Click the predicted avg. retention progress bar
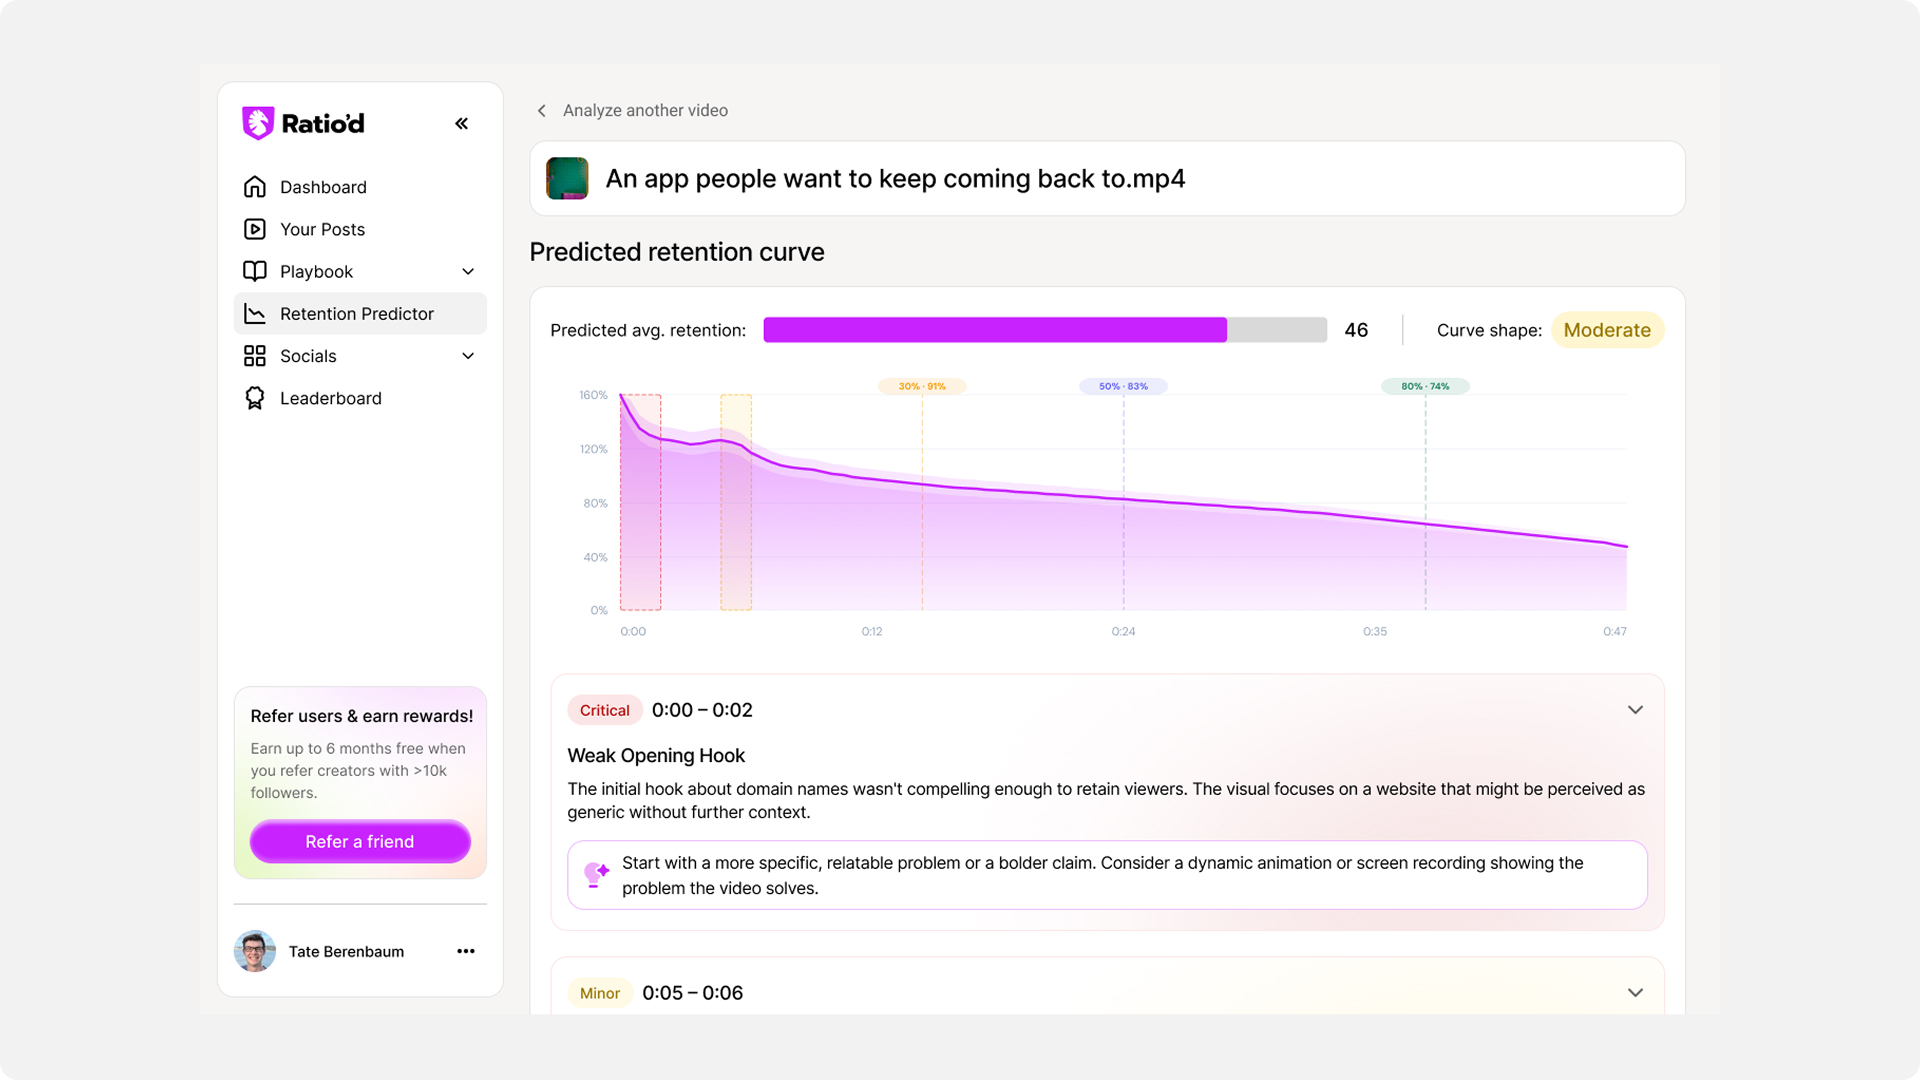The width and height of the screenshot is (1920, 1080). point(1044,330)
